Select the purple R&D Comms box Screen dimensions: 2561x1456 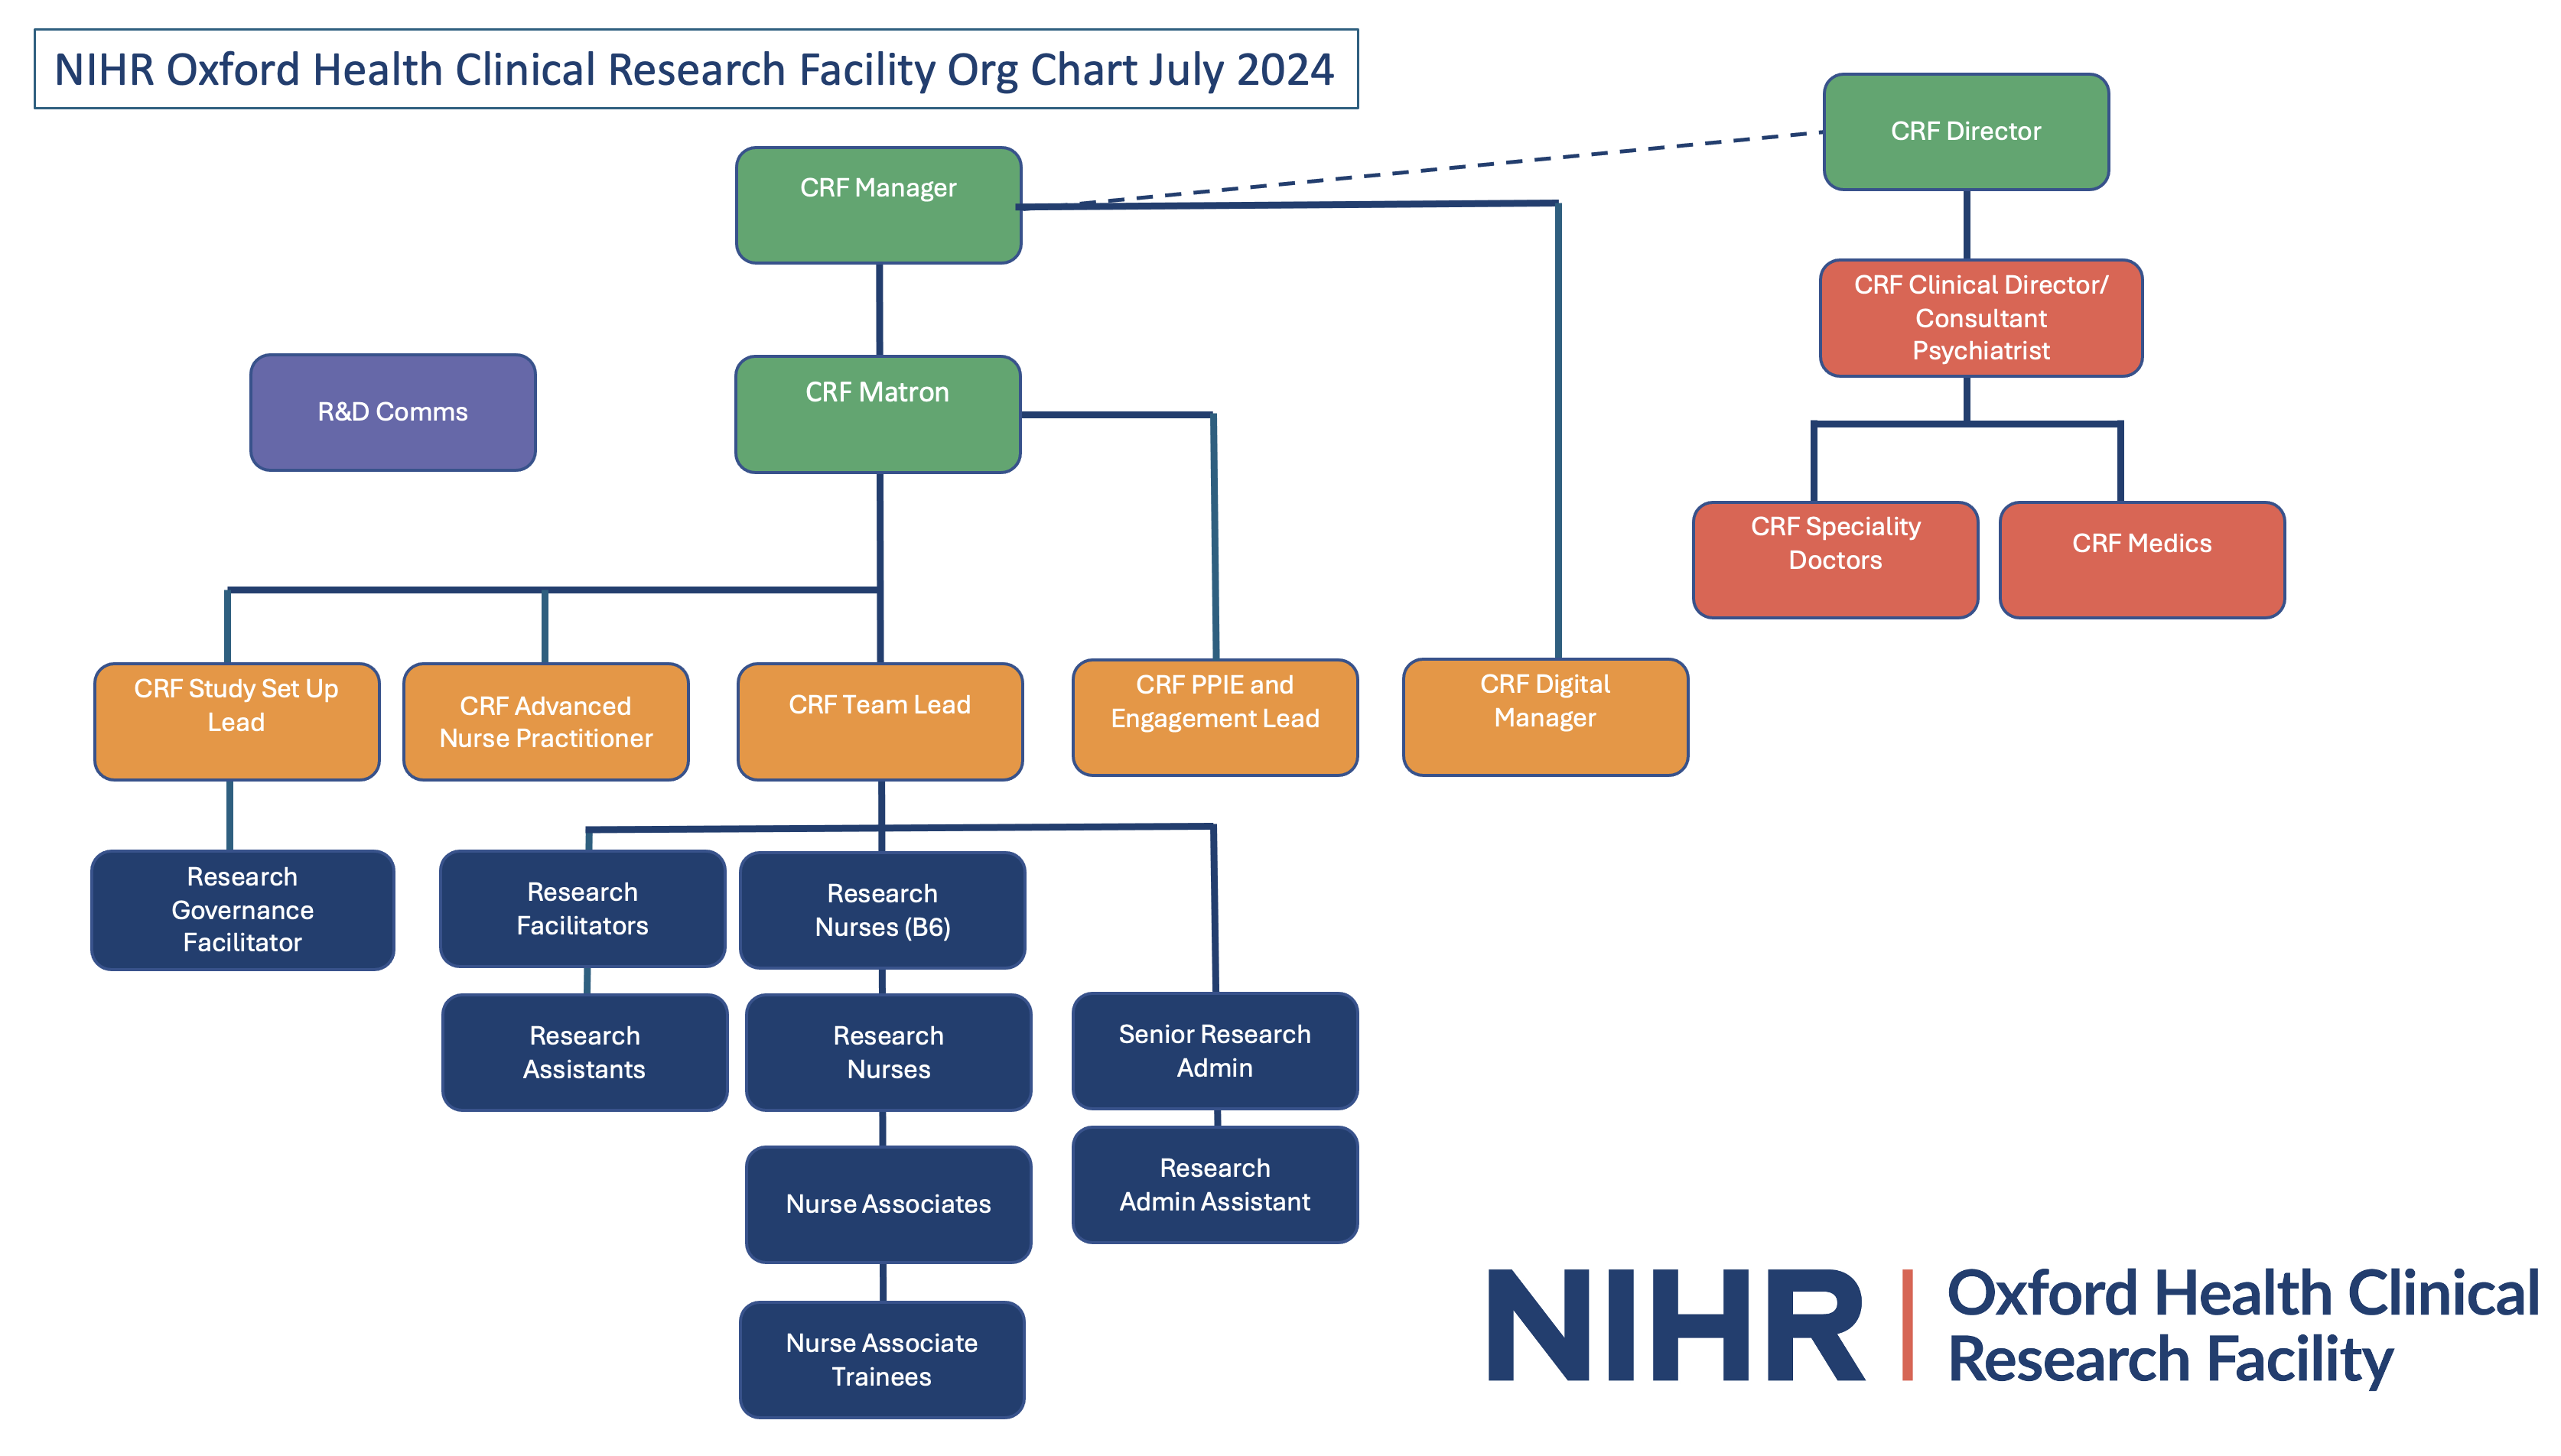392,411
